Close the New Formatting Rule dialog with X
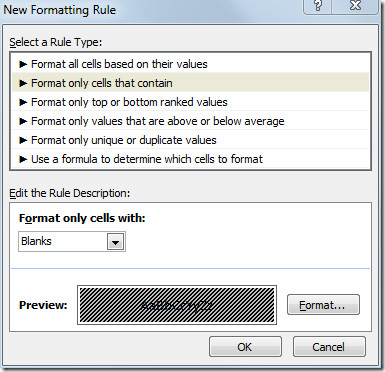This screenshot has height=372, width=385. click(x=355, y=6)
